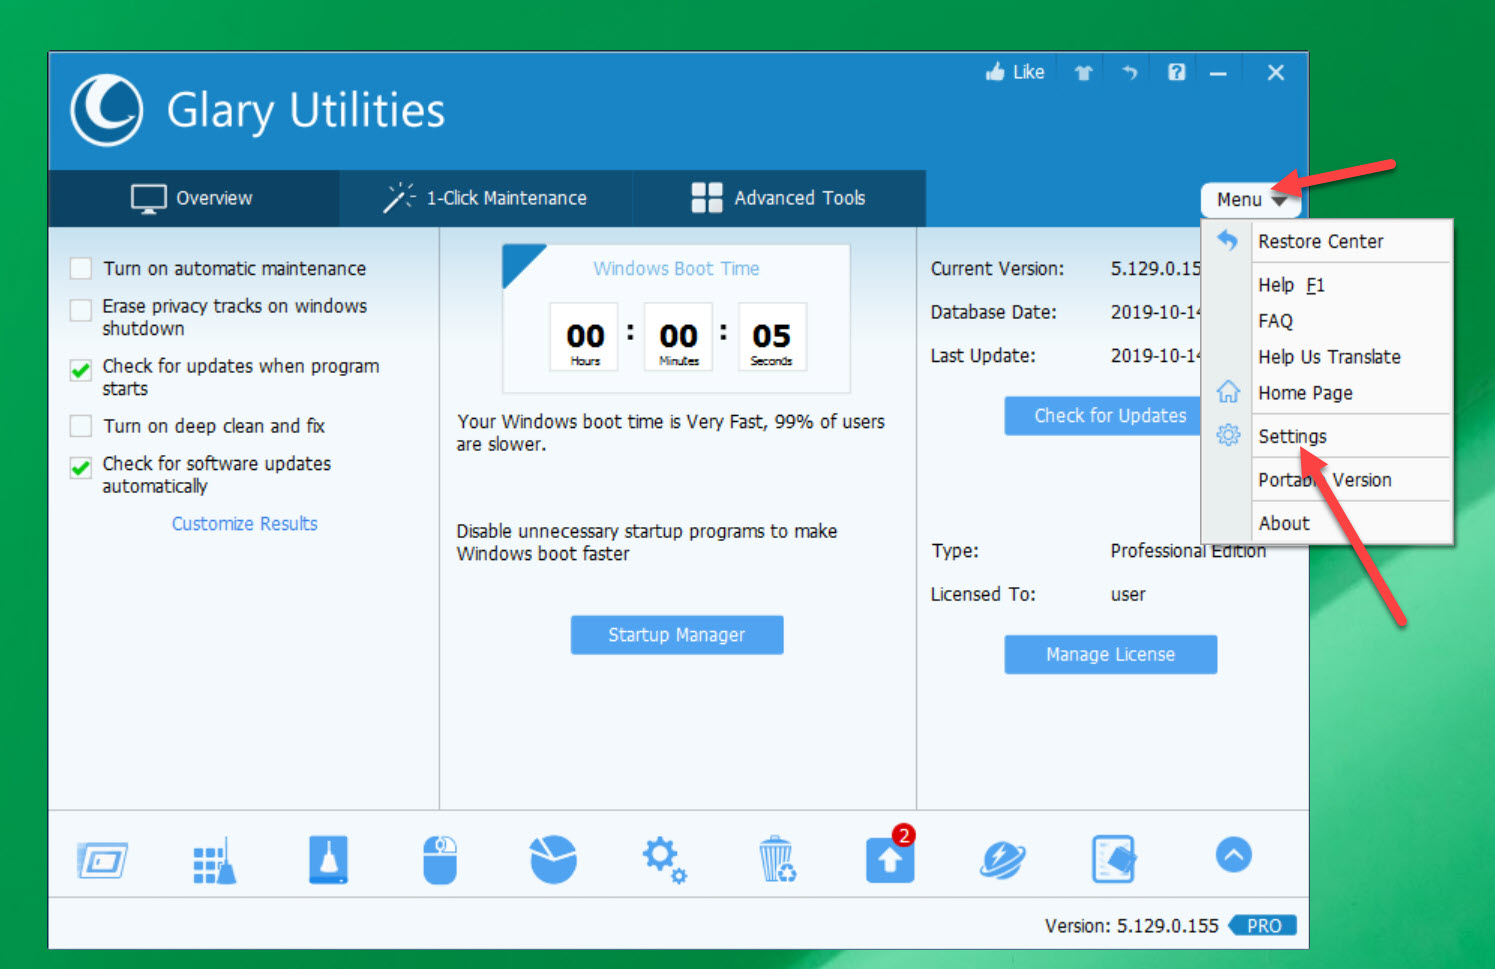Choose Help Us Translate menu entry
Image resolution: width=1495 pixels, height=969 pixels.
tap(1329, 357)
